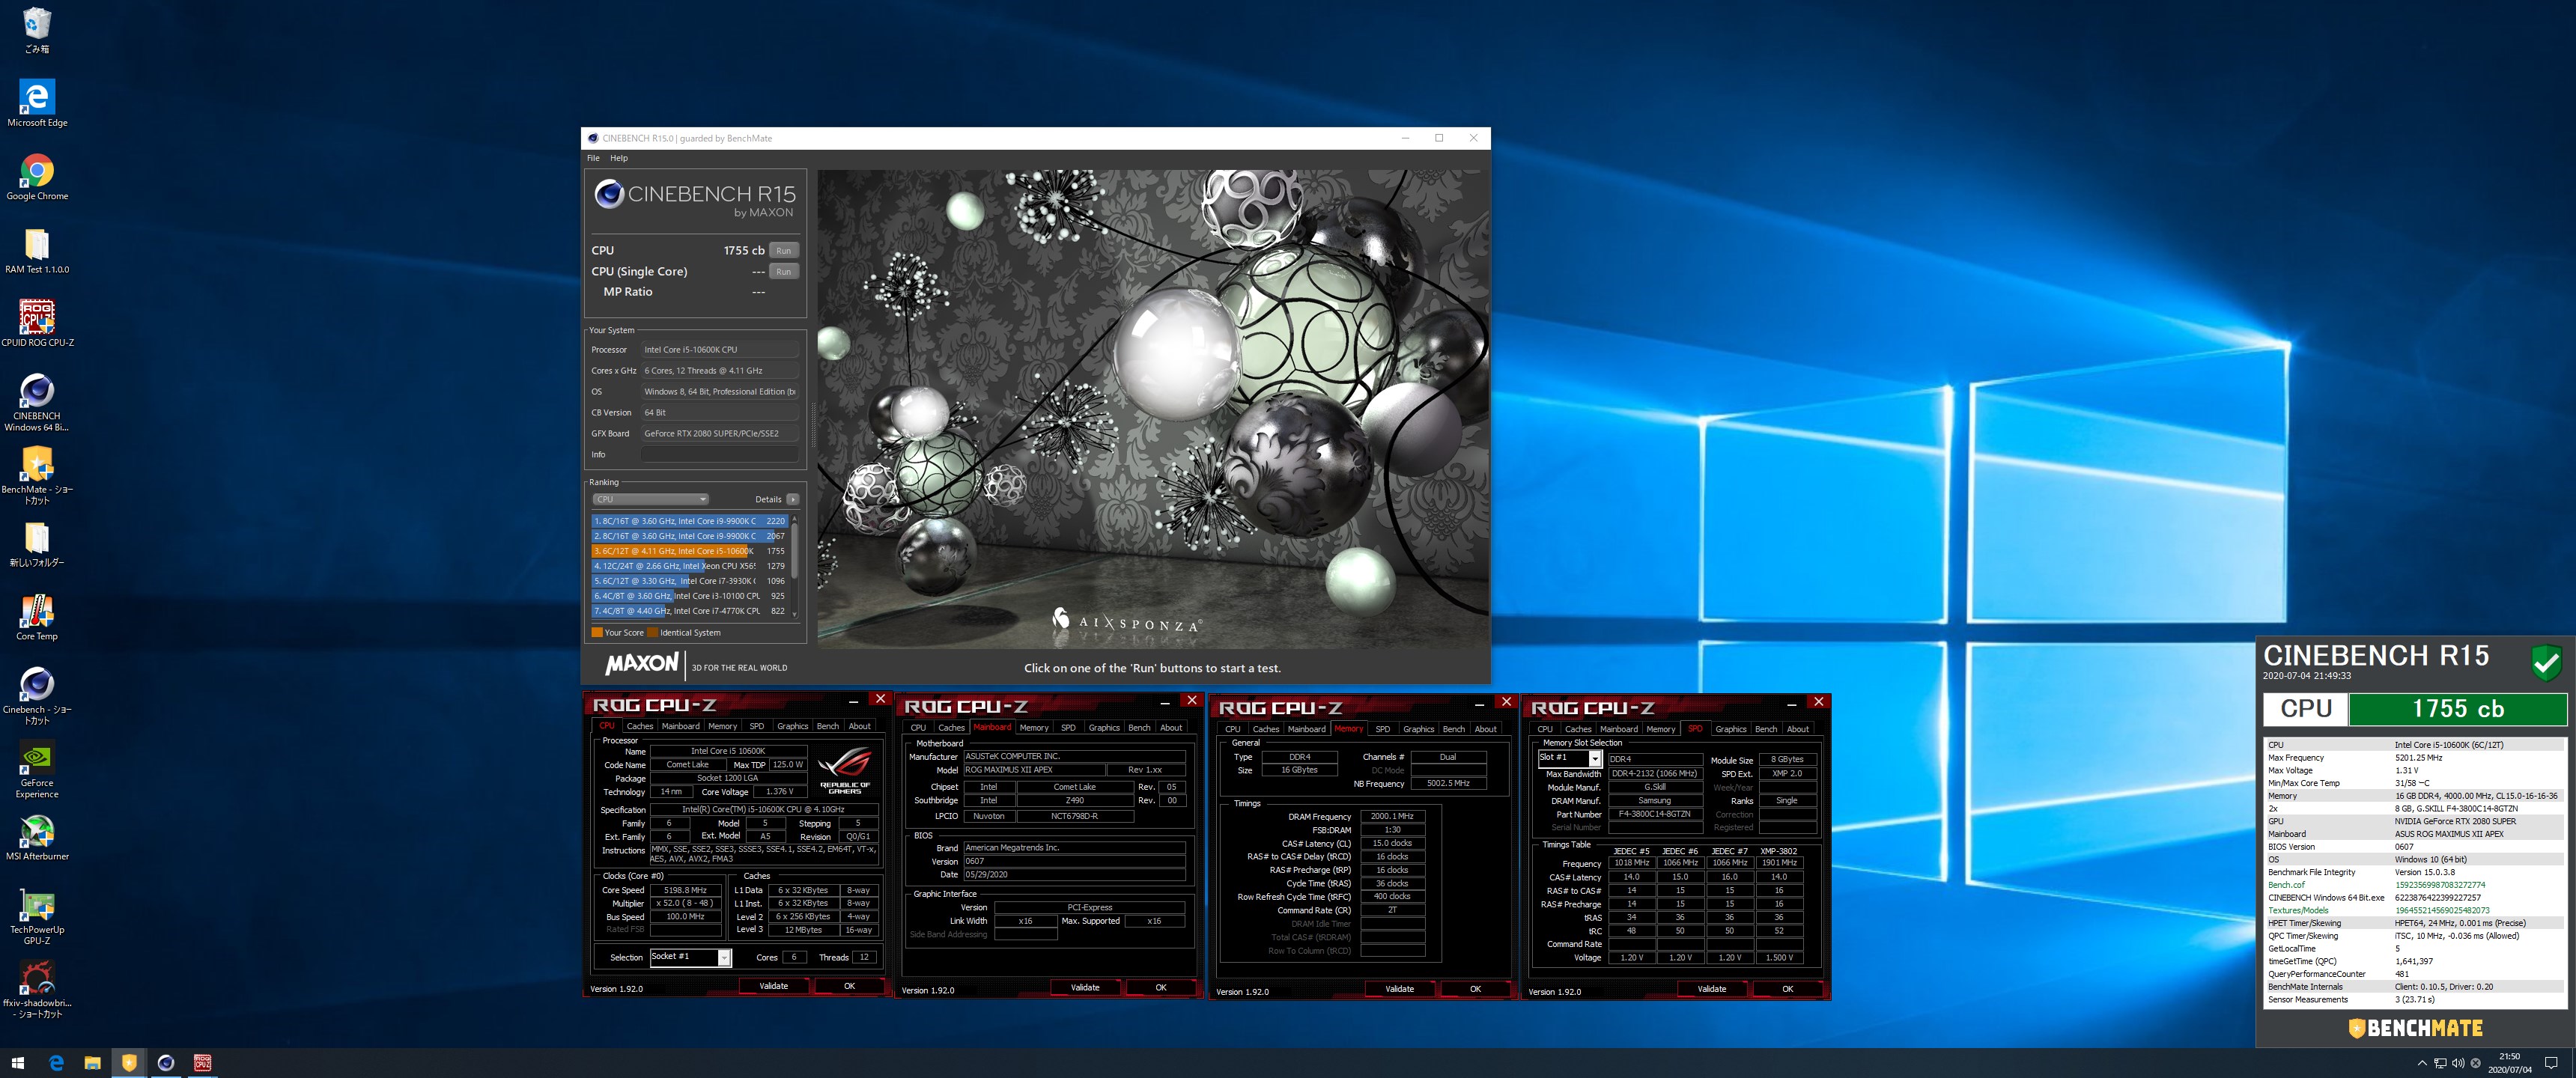This screenshot has width=2576, height=1078.
Task: Open About tab in fourth CPU-Z window
Action: point(1798,729)
